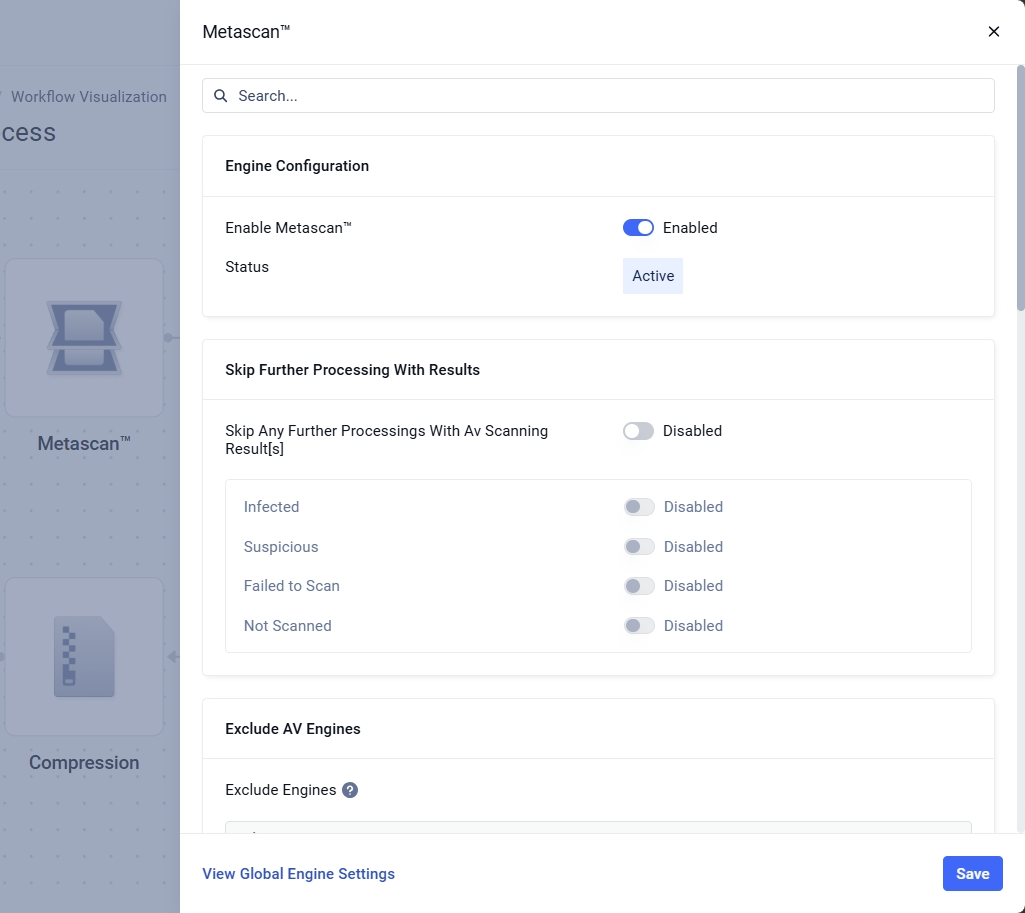1025x913 pixels.
Task: Toggle the Failed to Scan switch
Action: [639, 586]
